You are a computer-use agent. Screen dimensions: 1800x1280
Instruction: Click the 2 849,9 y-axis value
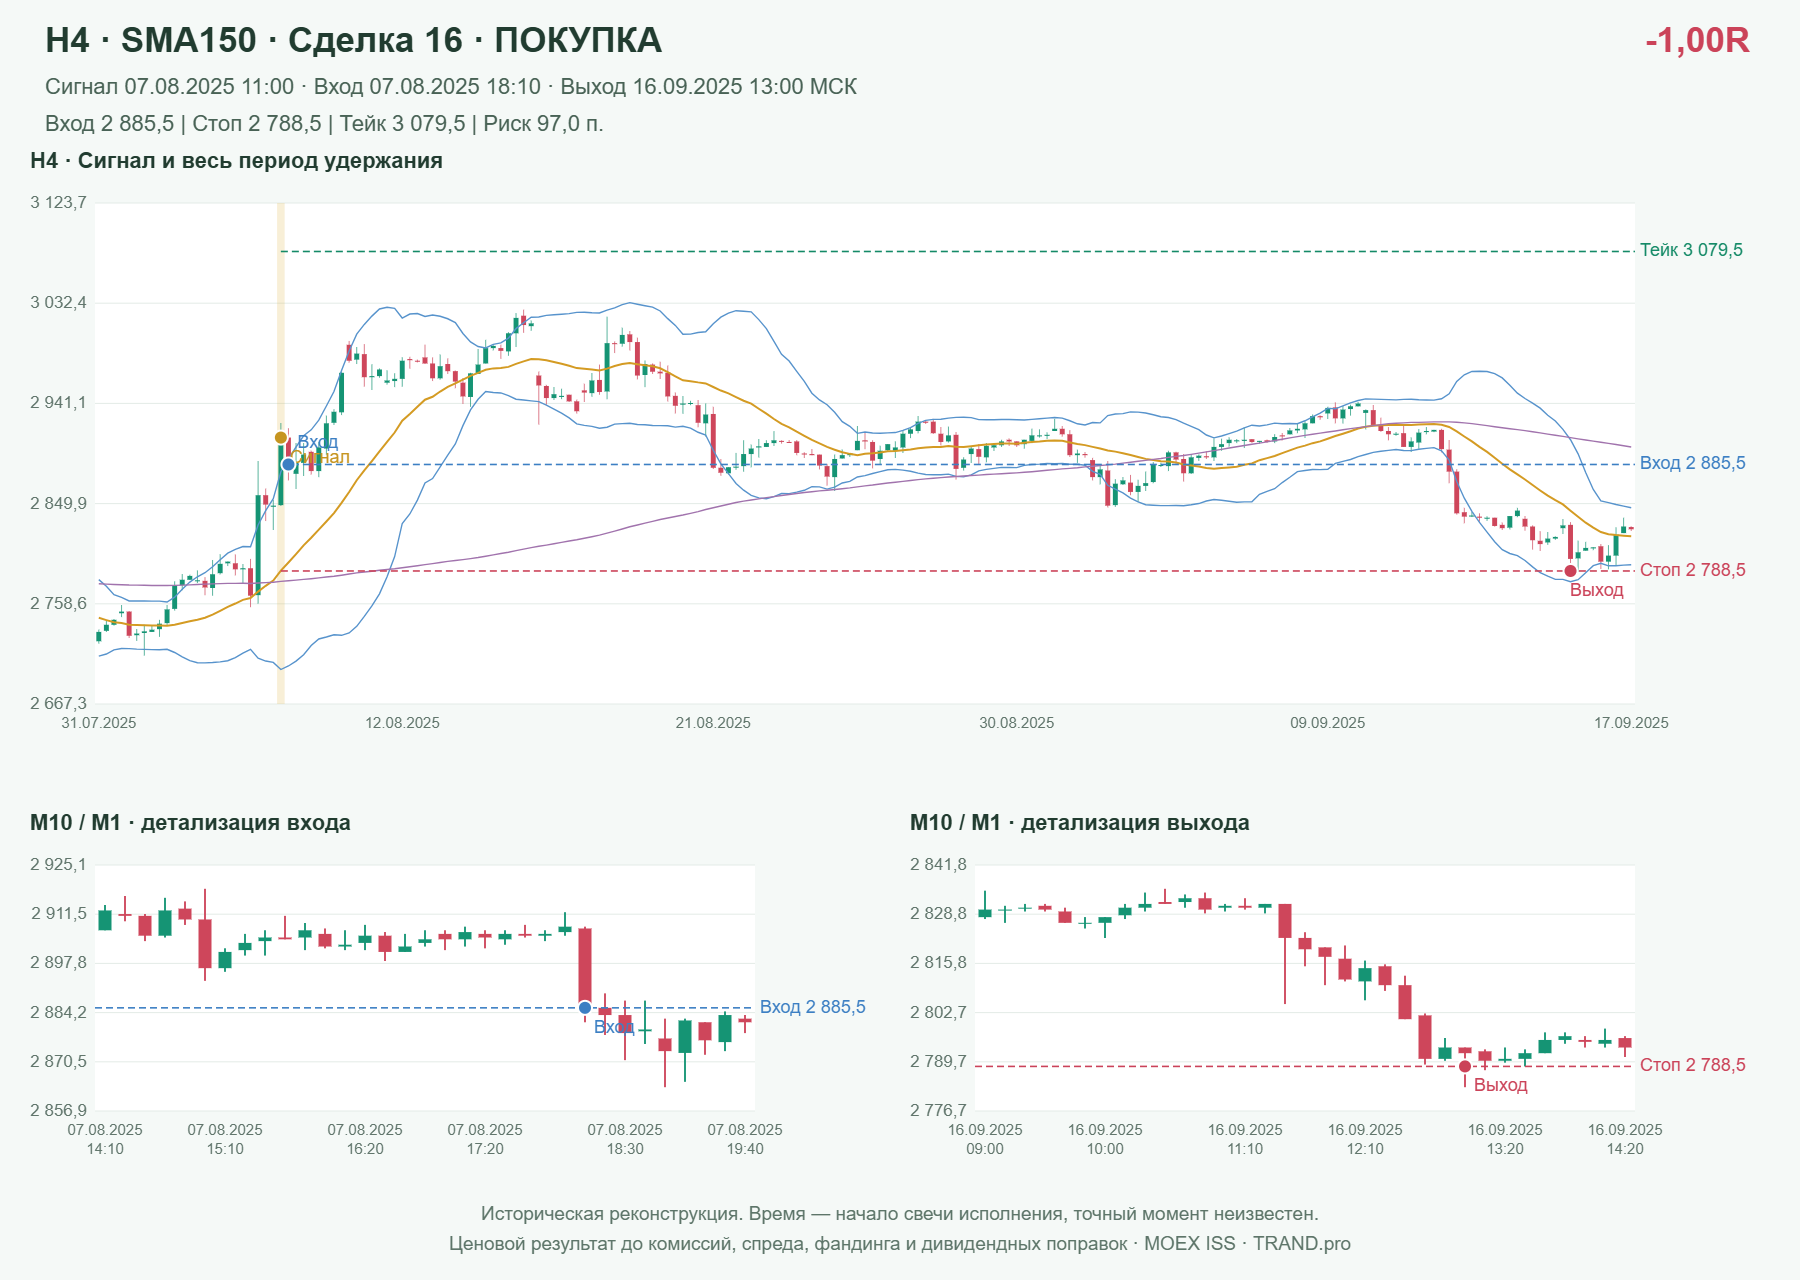[58, 503]
